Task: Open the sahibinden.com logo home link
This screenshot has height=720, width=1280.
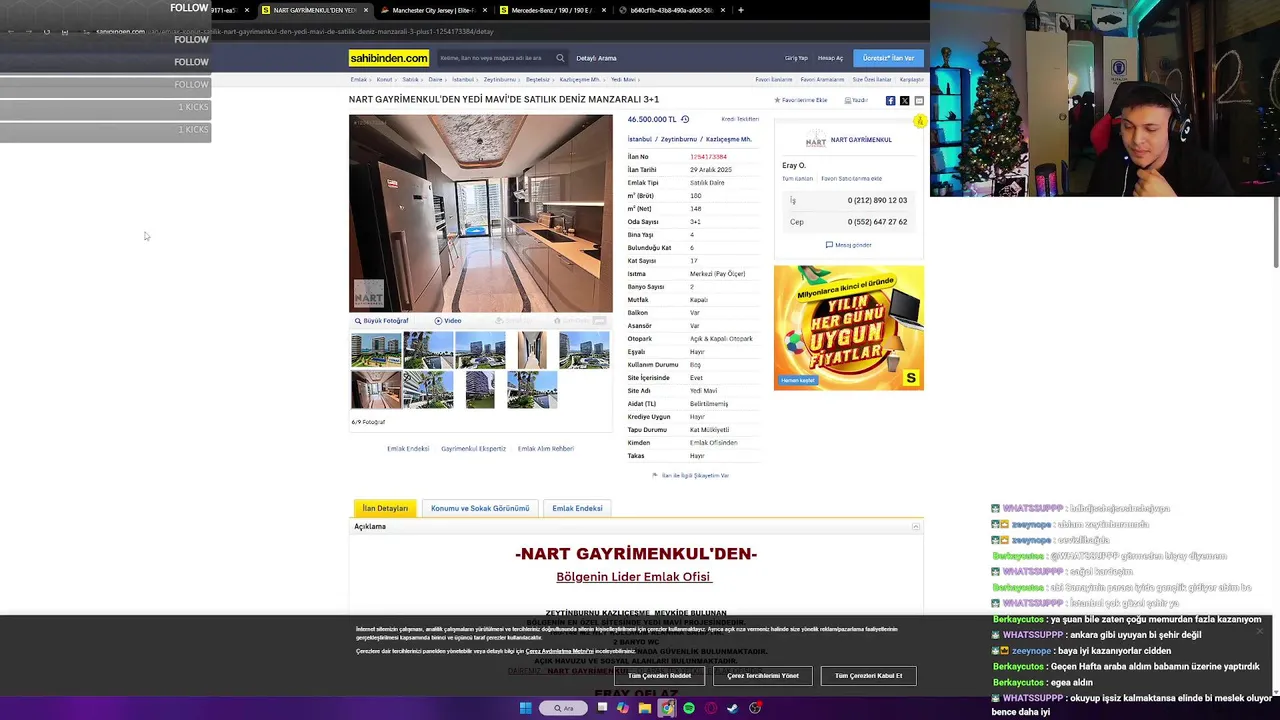Action: tap(389, 58)
